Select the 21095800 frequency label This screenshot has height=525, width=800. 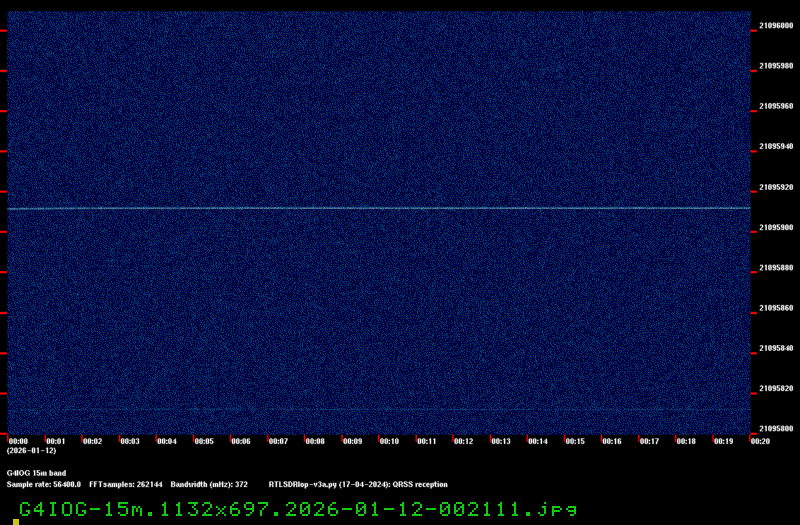[x=776, y=429]
